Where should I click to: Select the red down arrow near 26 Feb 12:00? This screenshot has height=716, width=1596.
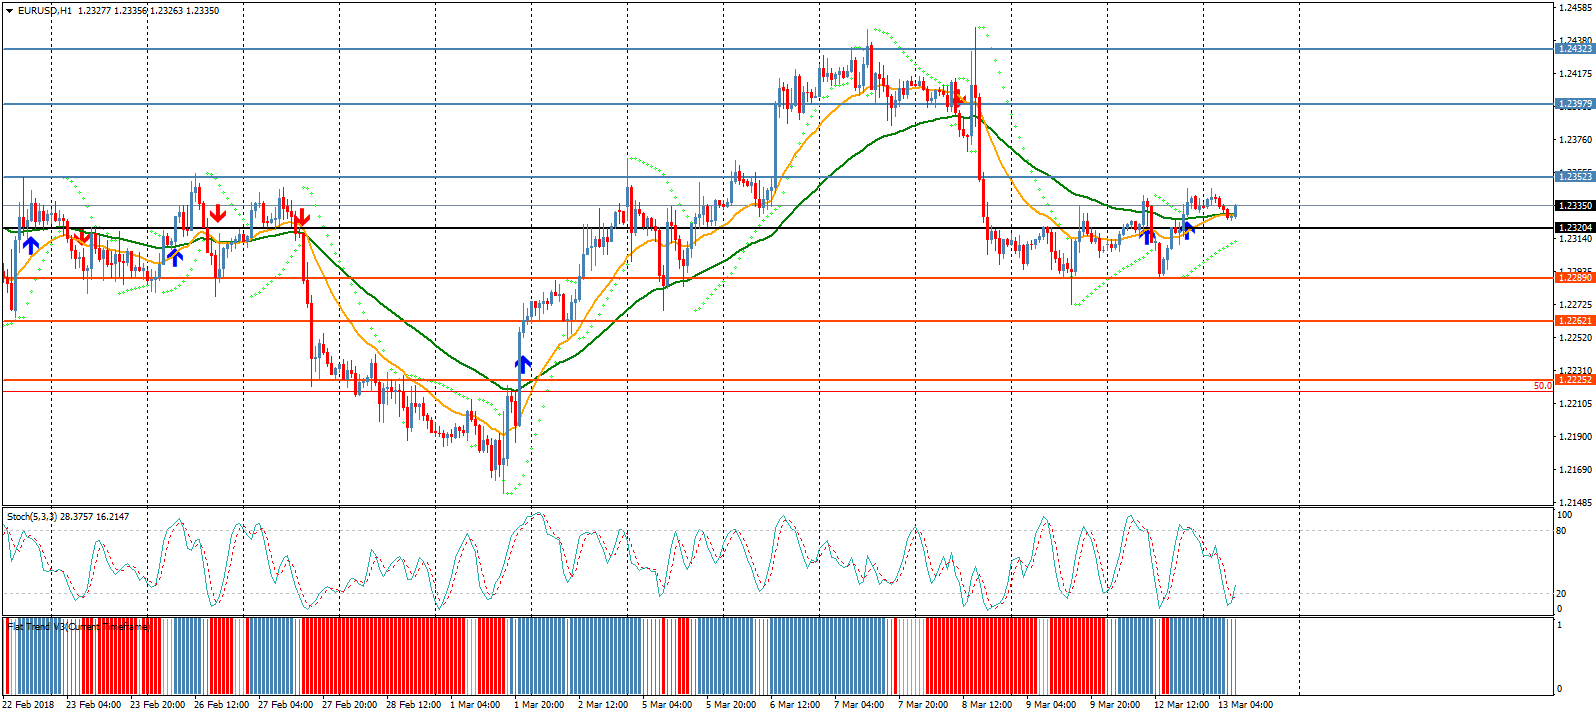pyautogui.click(x=217, y=213)
